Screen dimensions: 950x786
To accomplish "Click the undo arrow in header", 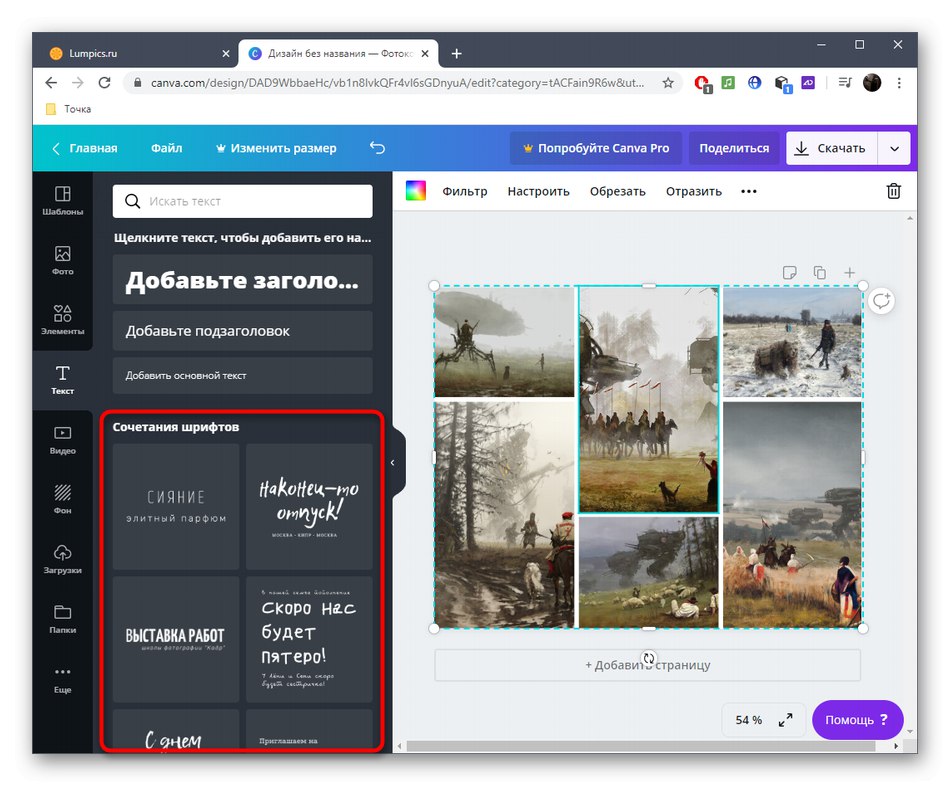I will tap(377, 148).
